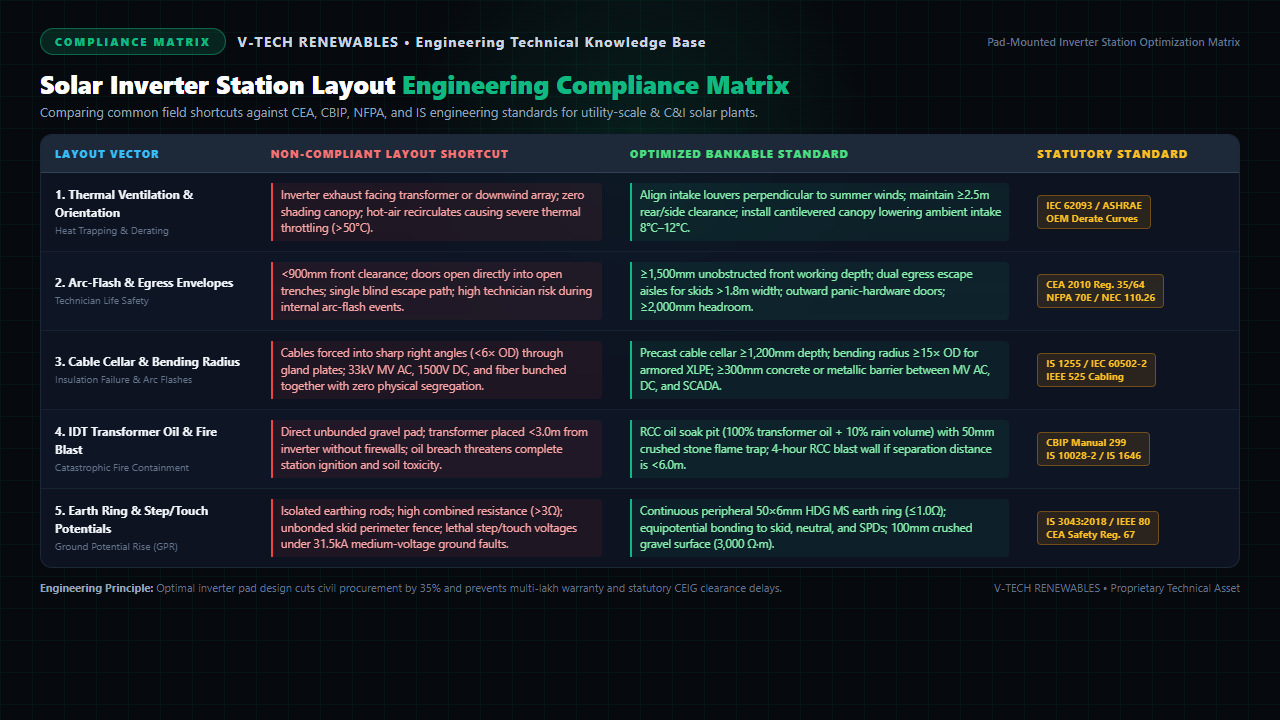This screenshot has width=1280, height=720.
Task: Click the RCC oil soak pit standard cell
Action: point(819,449)
